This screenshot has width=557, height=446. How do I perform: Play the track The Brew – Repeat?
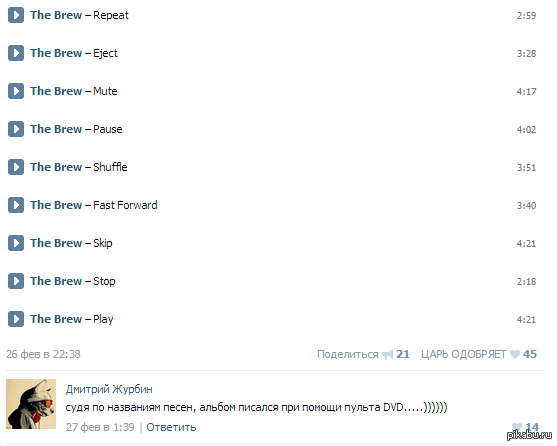16,15
